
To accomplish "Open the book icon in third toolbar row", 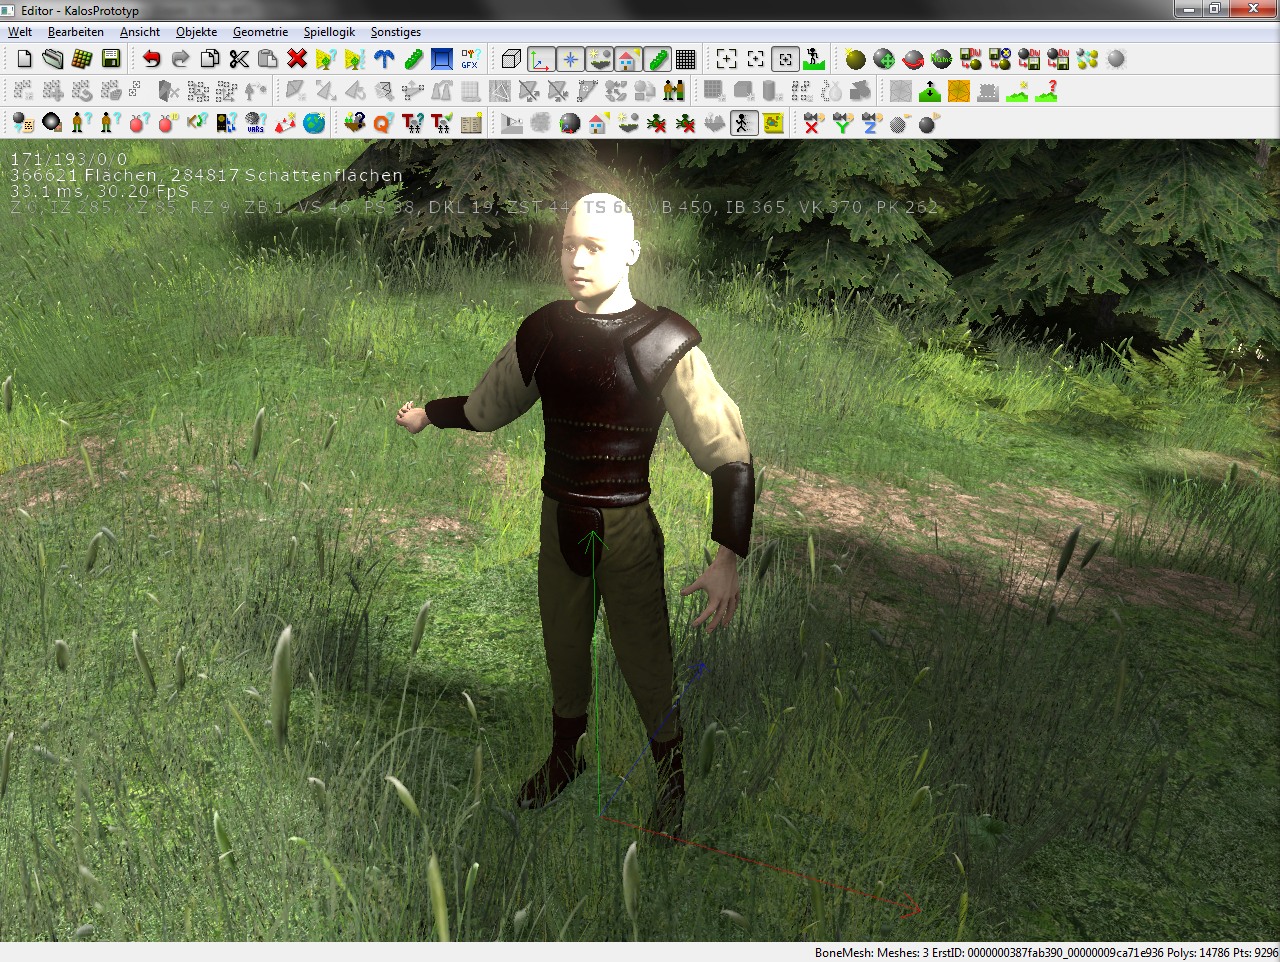I will (471, 123).
